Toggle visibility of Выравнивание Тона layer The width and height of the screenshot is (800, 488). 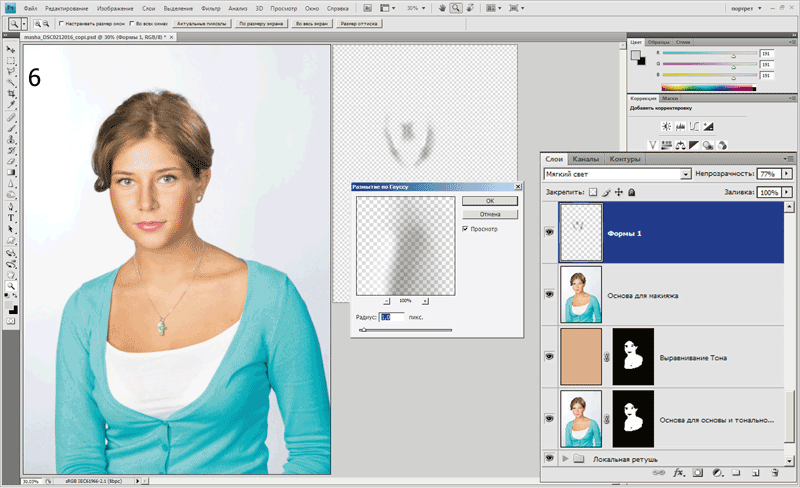550,356
